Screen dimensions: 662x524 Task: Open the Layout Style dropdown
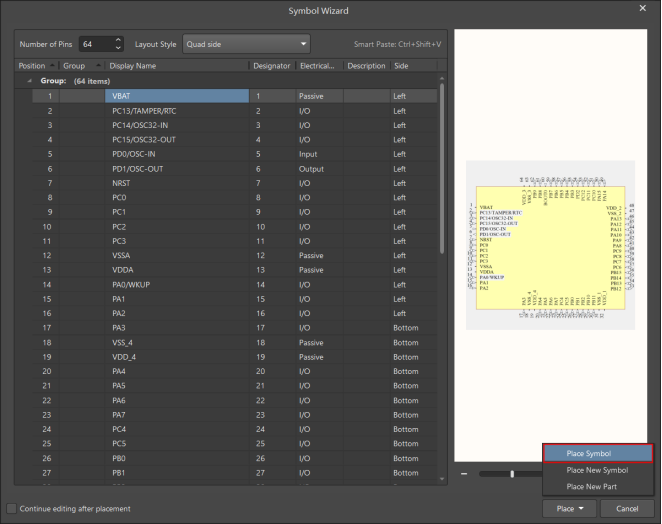coord(246,44)
